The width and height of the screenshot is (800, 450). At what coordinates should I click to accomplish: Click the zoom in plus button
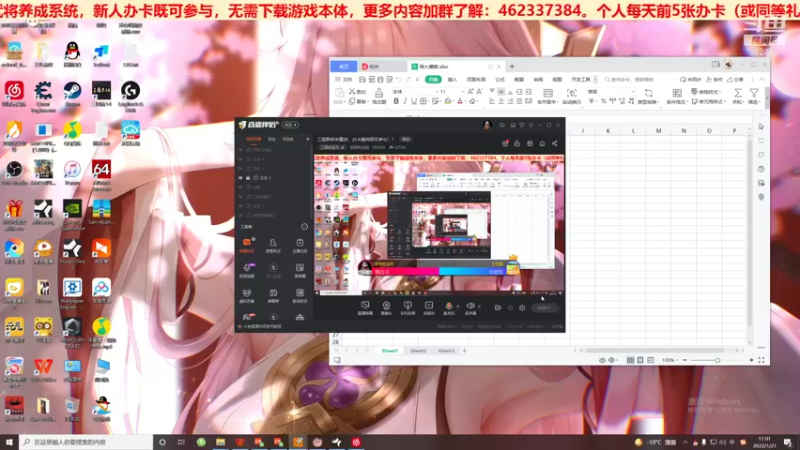point(751,360)
